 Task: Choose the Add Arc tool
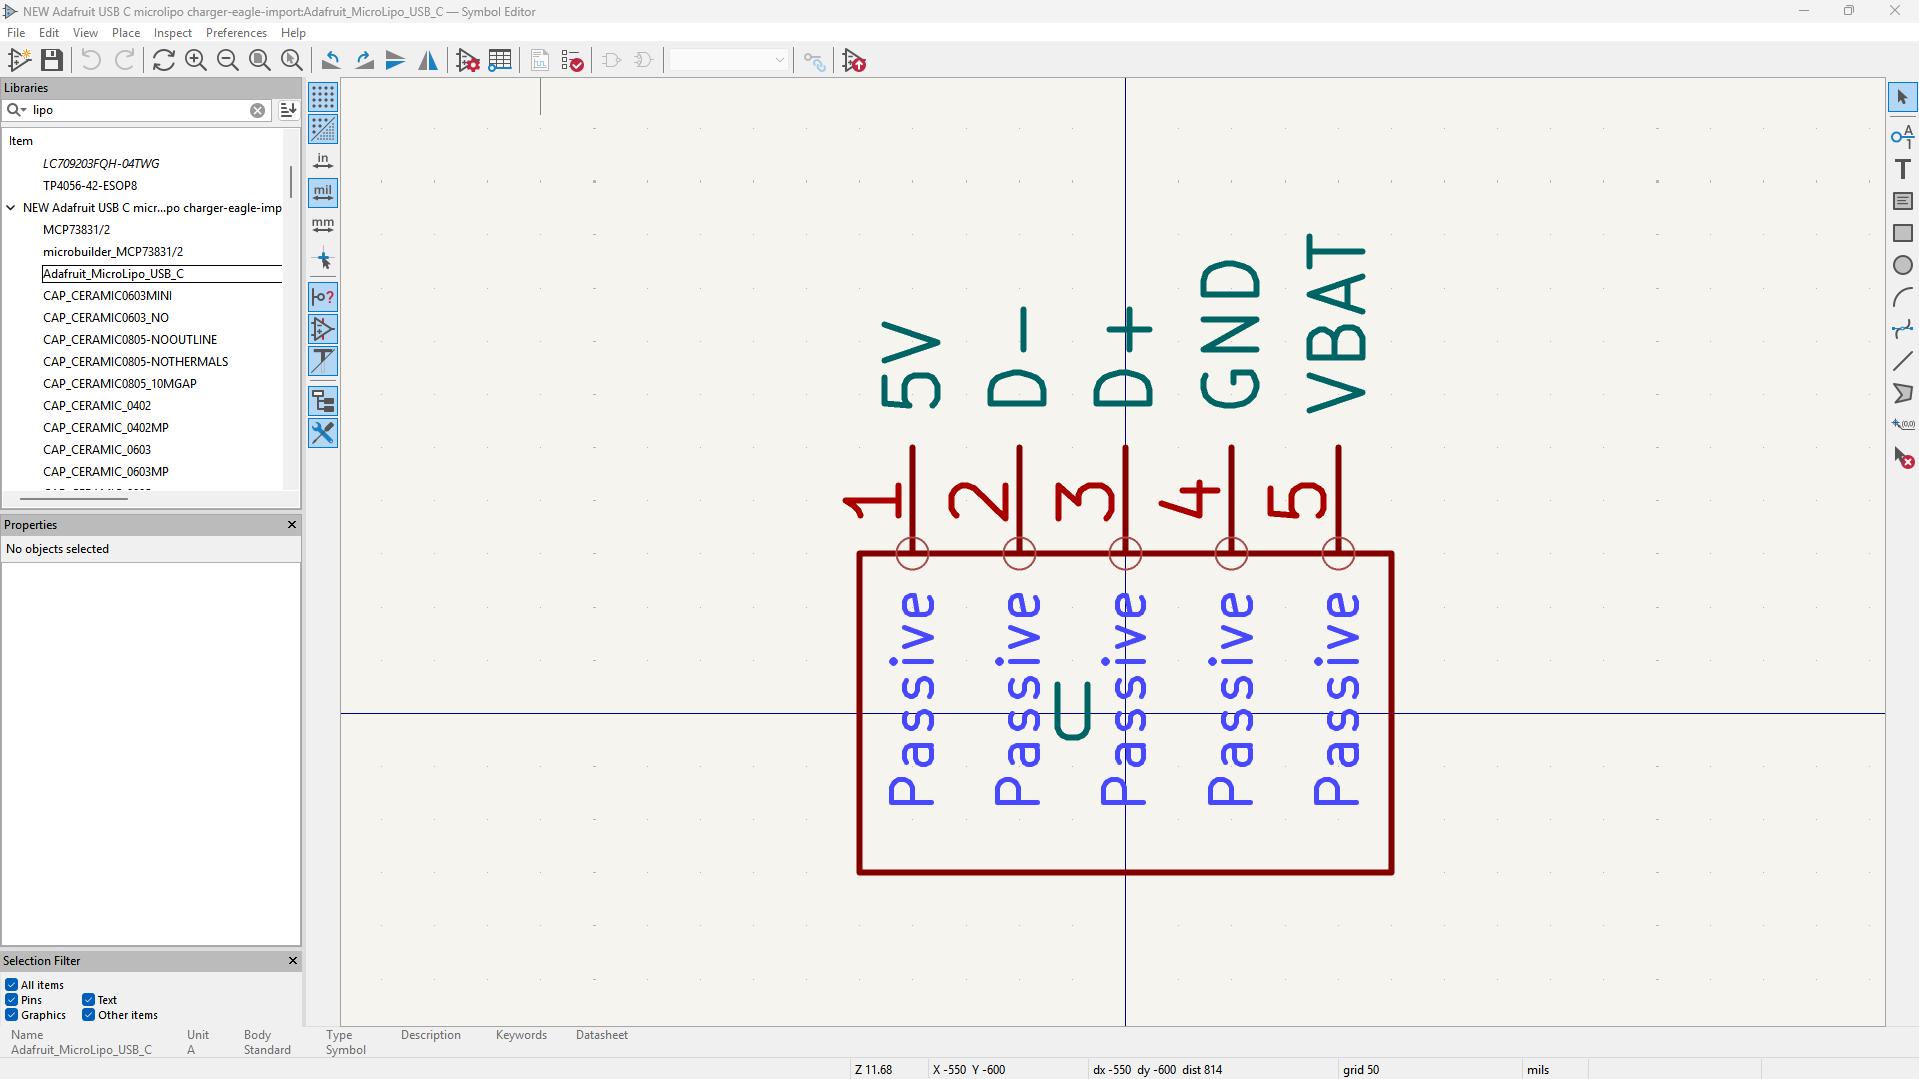1902,297
